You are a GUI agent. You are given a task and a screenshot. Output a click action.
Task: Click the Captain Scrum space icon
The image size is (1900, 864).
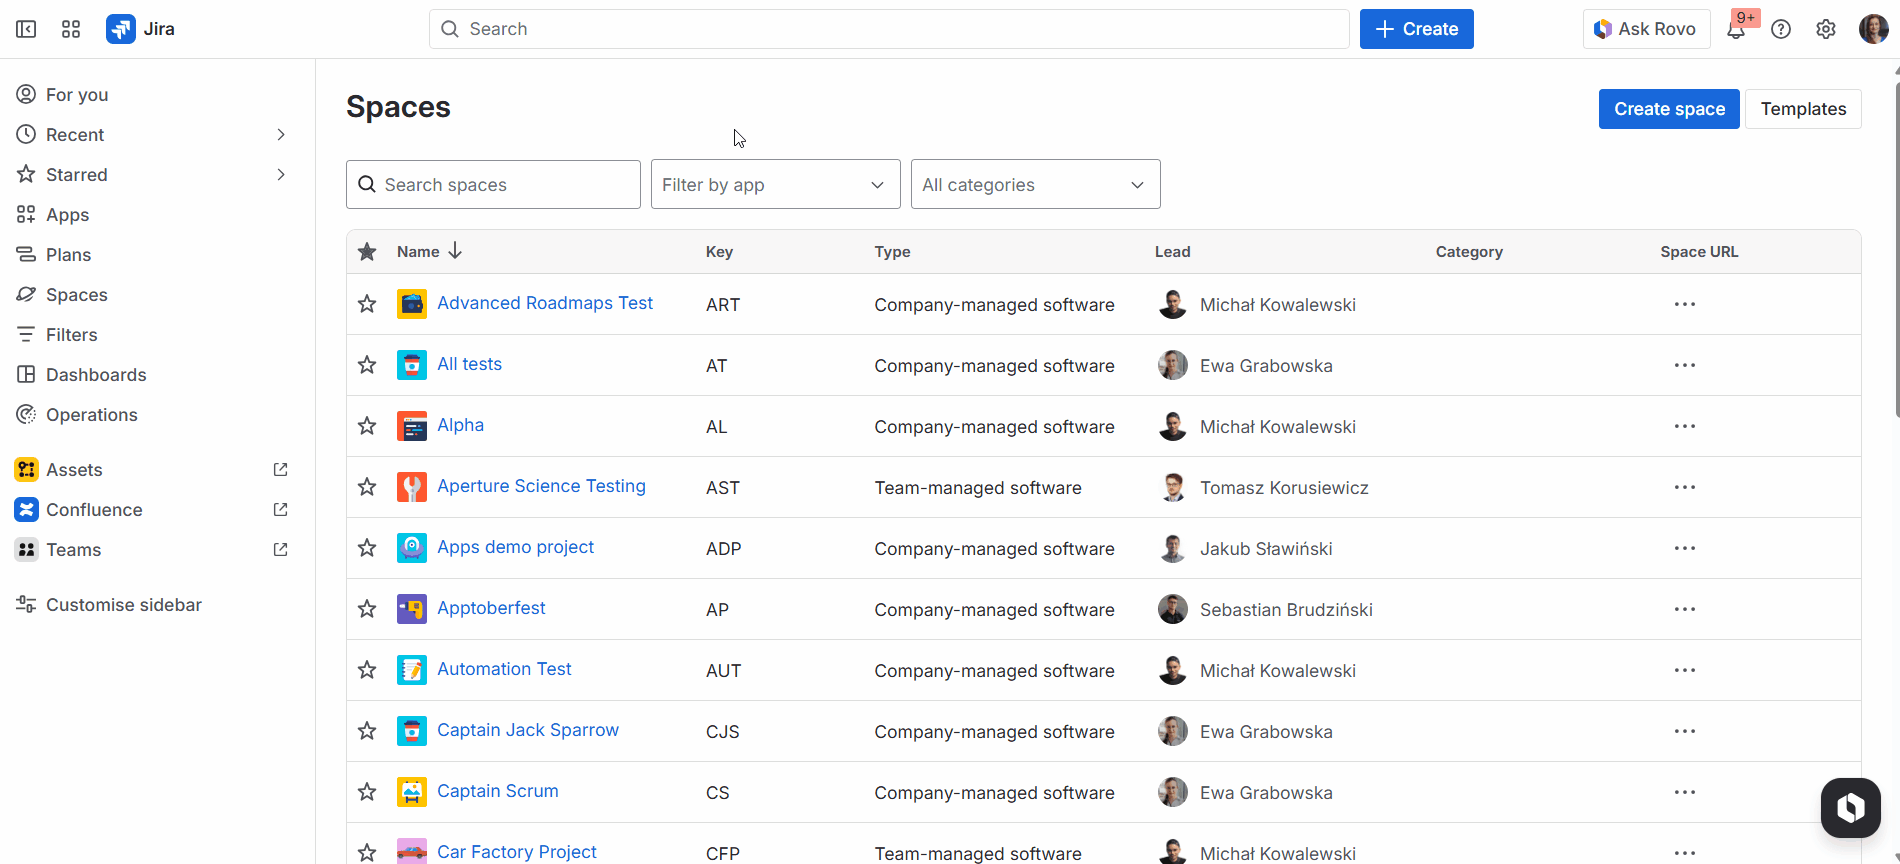412,792
